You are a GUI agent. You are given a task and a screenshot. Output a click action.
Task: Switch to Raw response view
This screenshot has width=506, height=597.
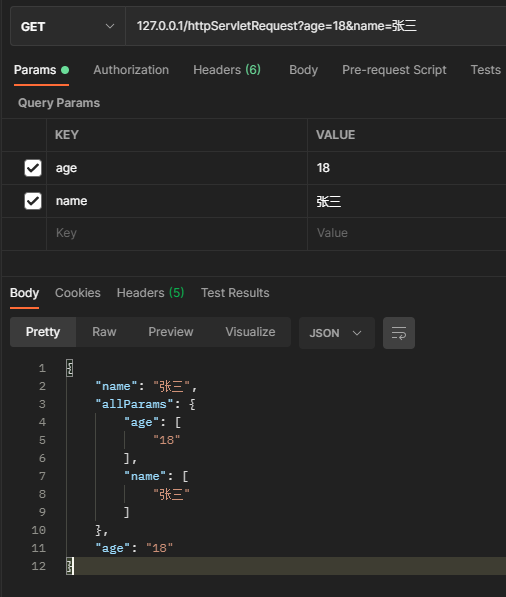point(104,332)
